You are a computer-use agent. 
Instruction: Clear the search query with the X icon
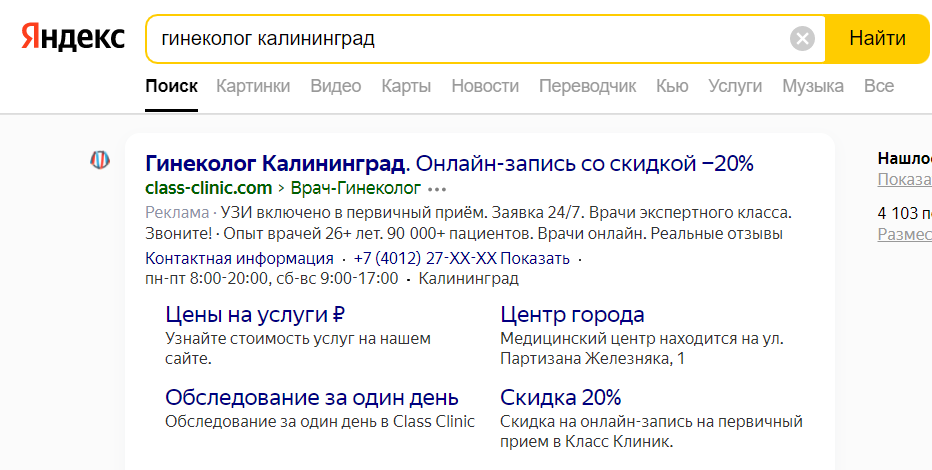(802, 39)
